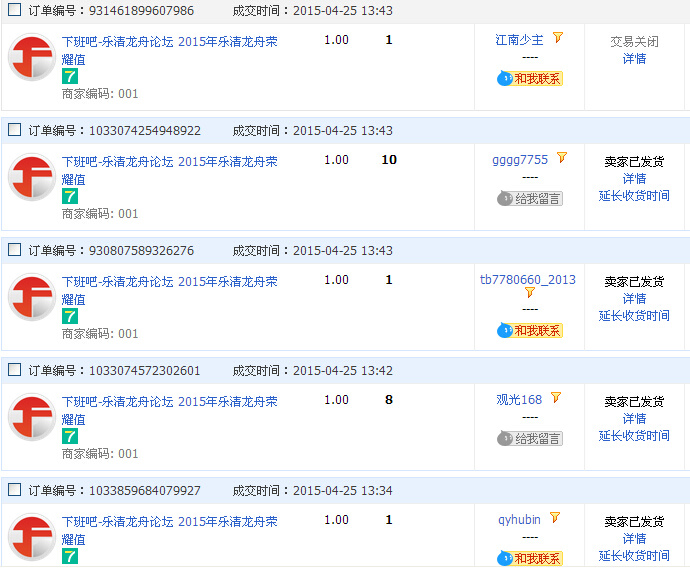Open product title link in order 931461899607986
This screenshot has height=568, width=690.
click(x=169, y=50)
